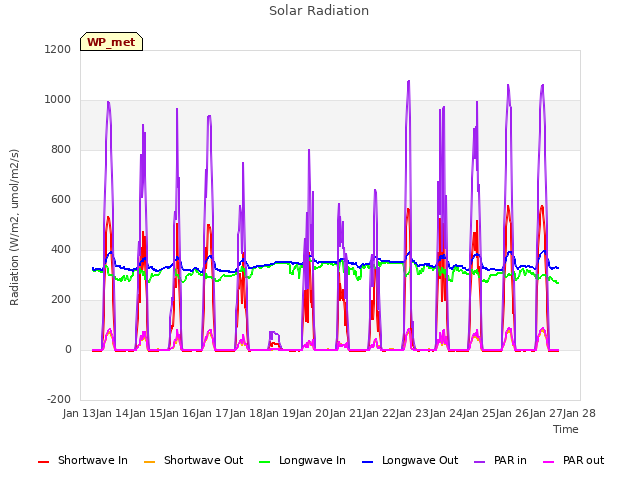The image size is (640, 480).
Task: Click the Solar Radiation chart title
Action: pyautogui.click(x=319, y=11)
